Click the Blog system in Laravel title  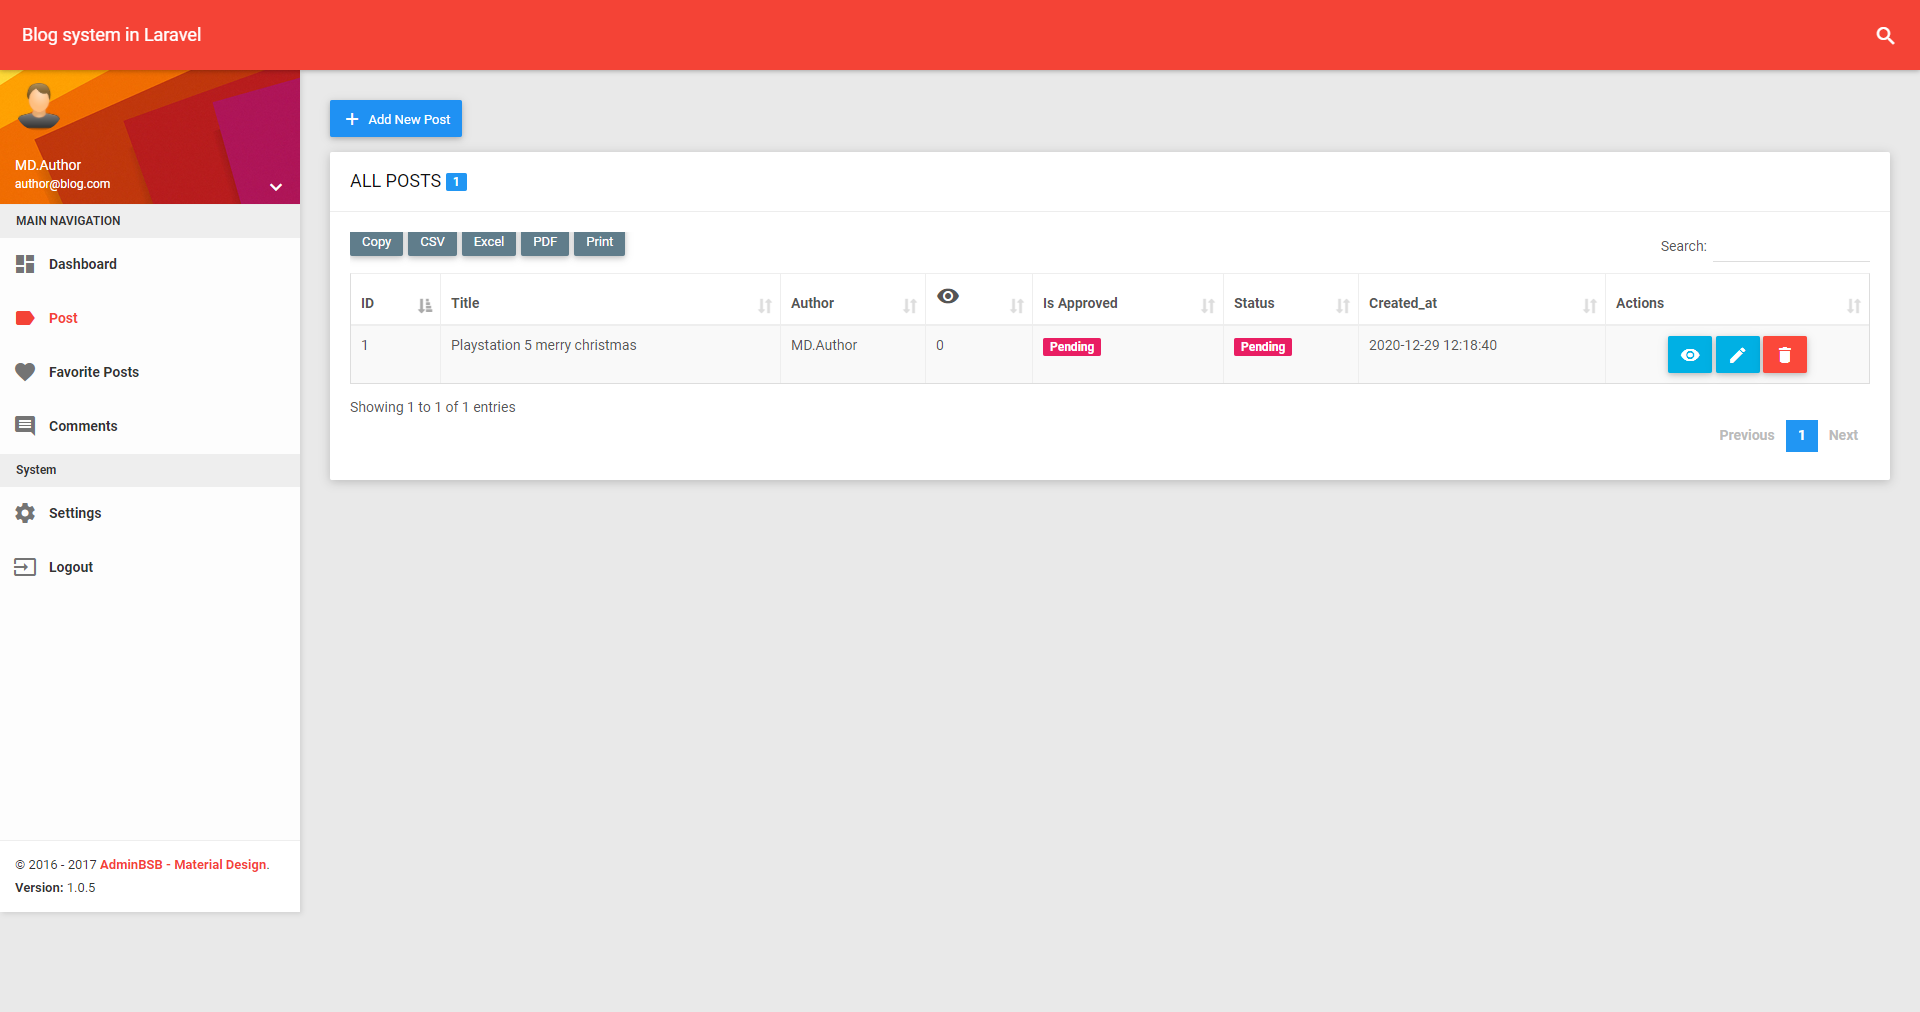tap(112, 35)
